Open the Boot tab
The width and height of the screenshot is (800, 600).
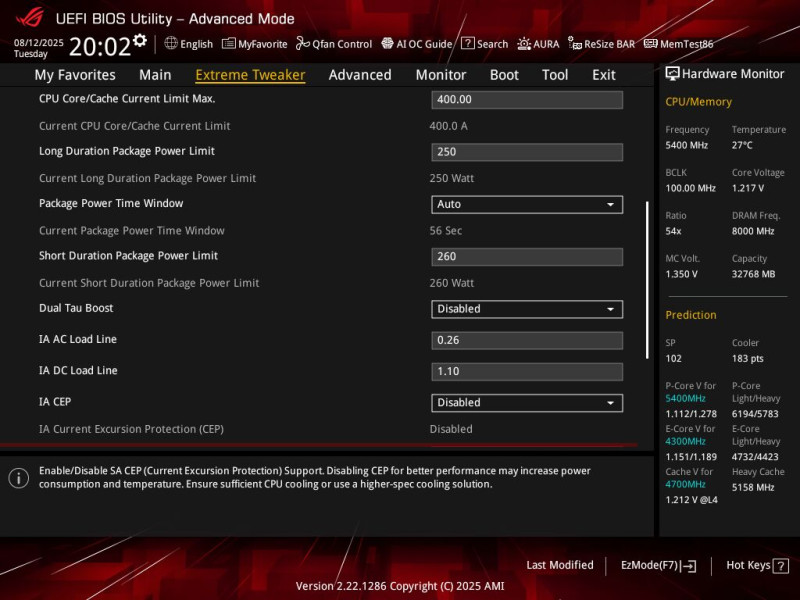coord(504,75)
